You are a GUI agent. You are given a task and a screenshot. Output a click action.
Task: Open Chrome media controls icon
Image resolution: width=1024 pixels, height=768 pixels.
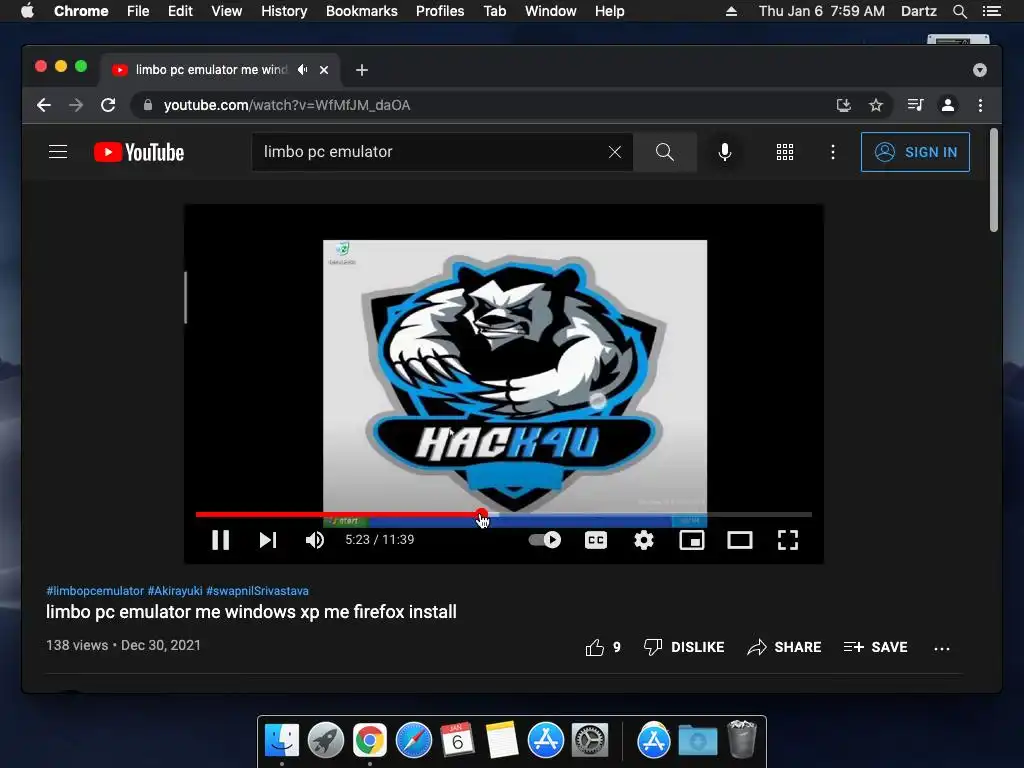point(915,105)
